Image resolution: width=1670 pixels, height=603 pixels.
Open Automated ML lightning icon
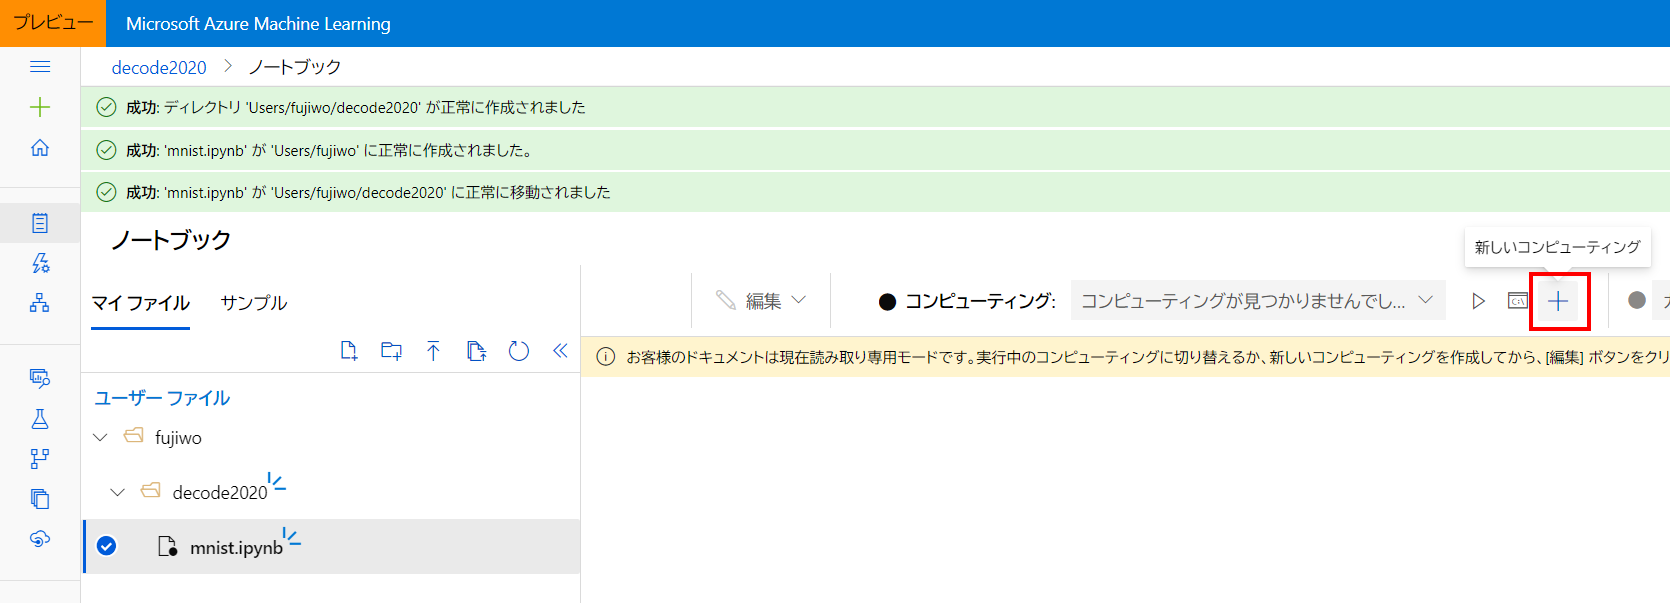[40, 263]
